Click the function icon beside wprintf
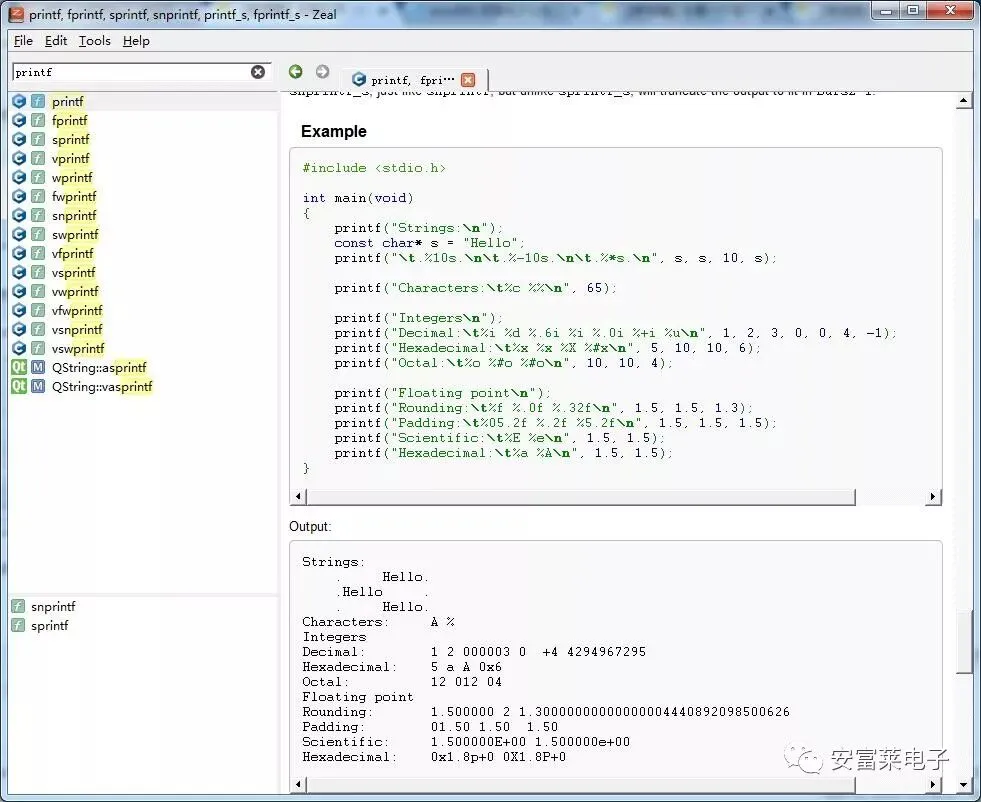Screen dimensions: 981x802 [x=38, y=177]
